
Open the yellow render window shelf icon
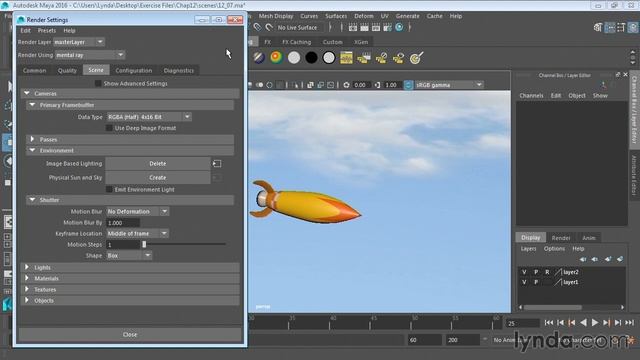(346, 58)
